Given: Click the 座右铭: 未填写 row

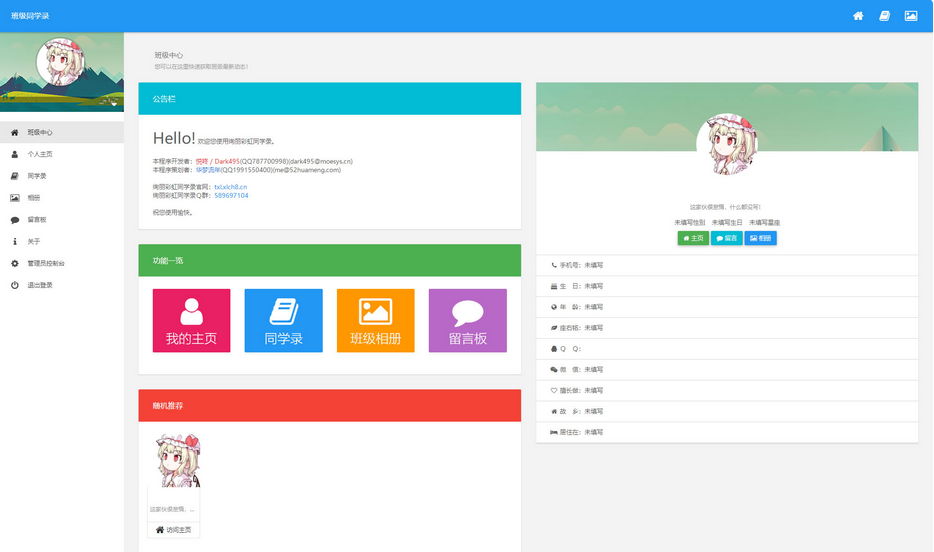Looking at the screenshot, I should coord(727,328).
